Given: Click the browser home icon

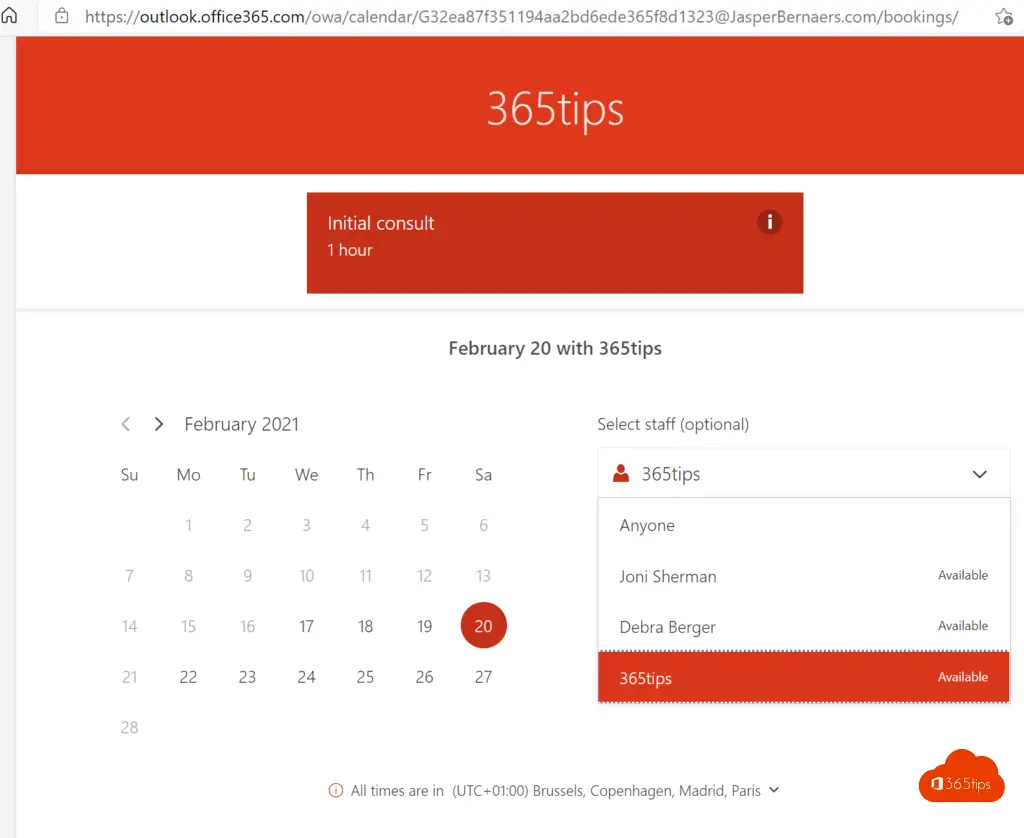Looking at the screenshot, I should coord(9,14).
